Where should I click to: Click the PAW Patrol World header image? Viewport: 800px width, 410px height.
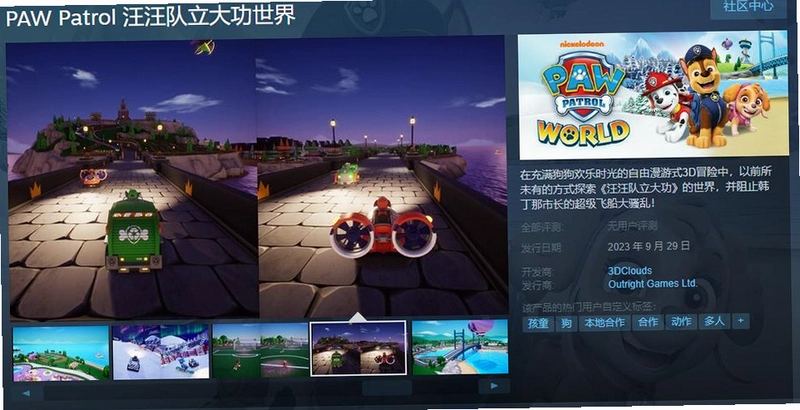[653, 94]
